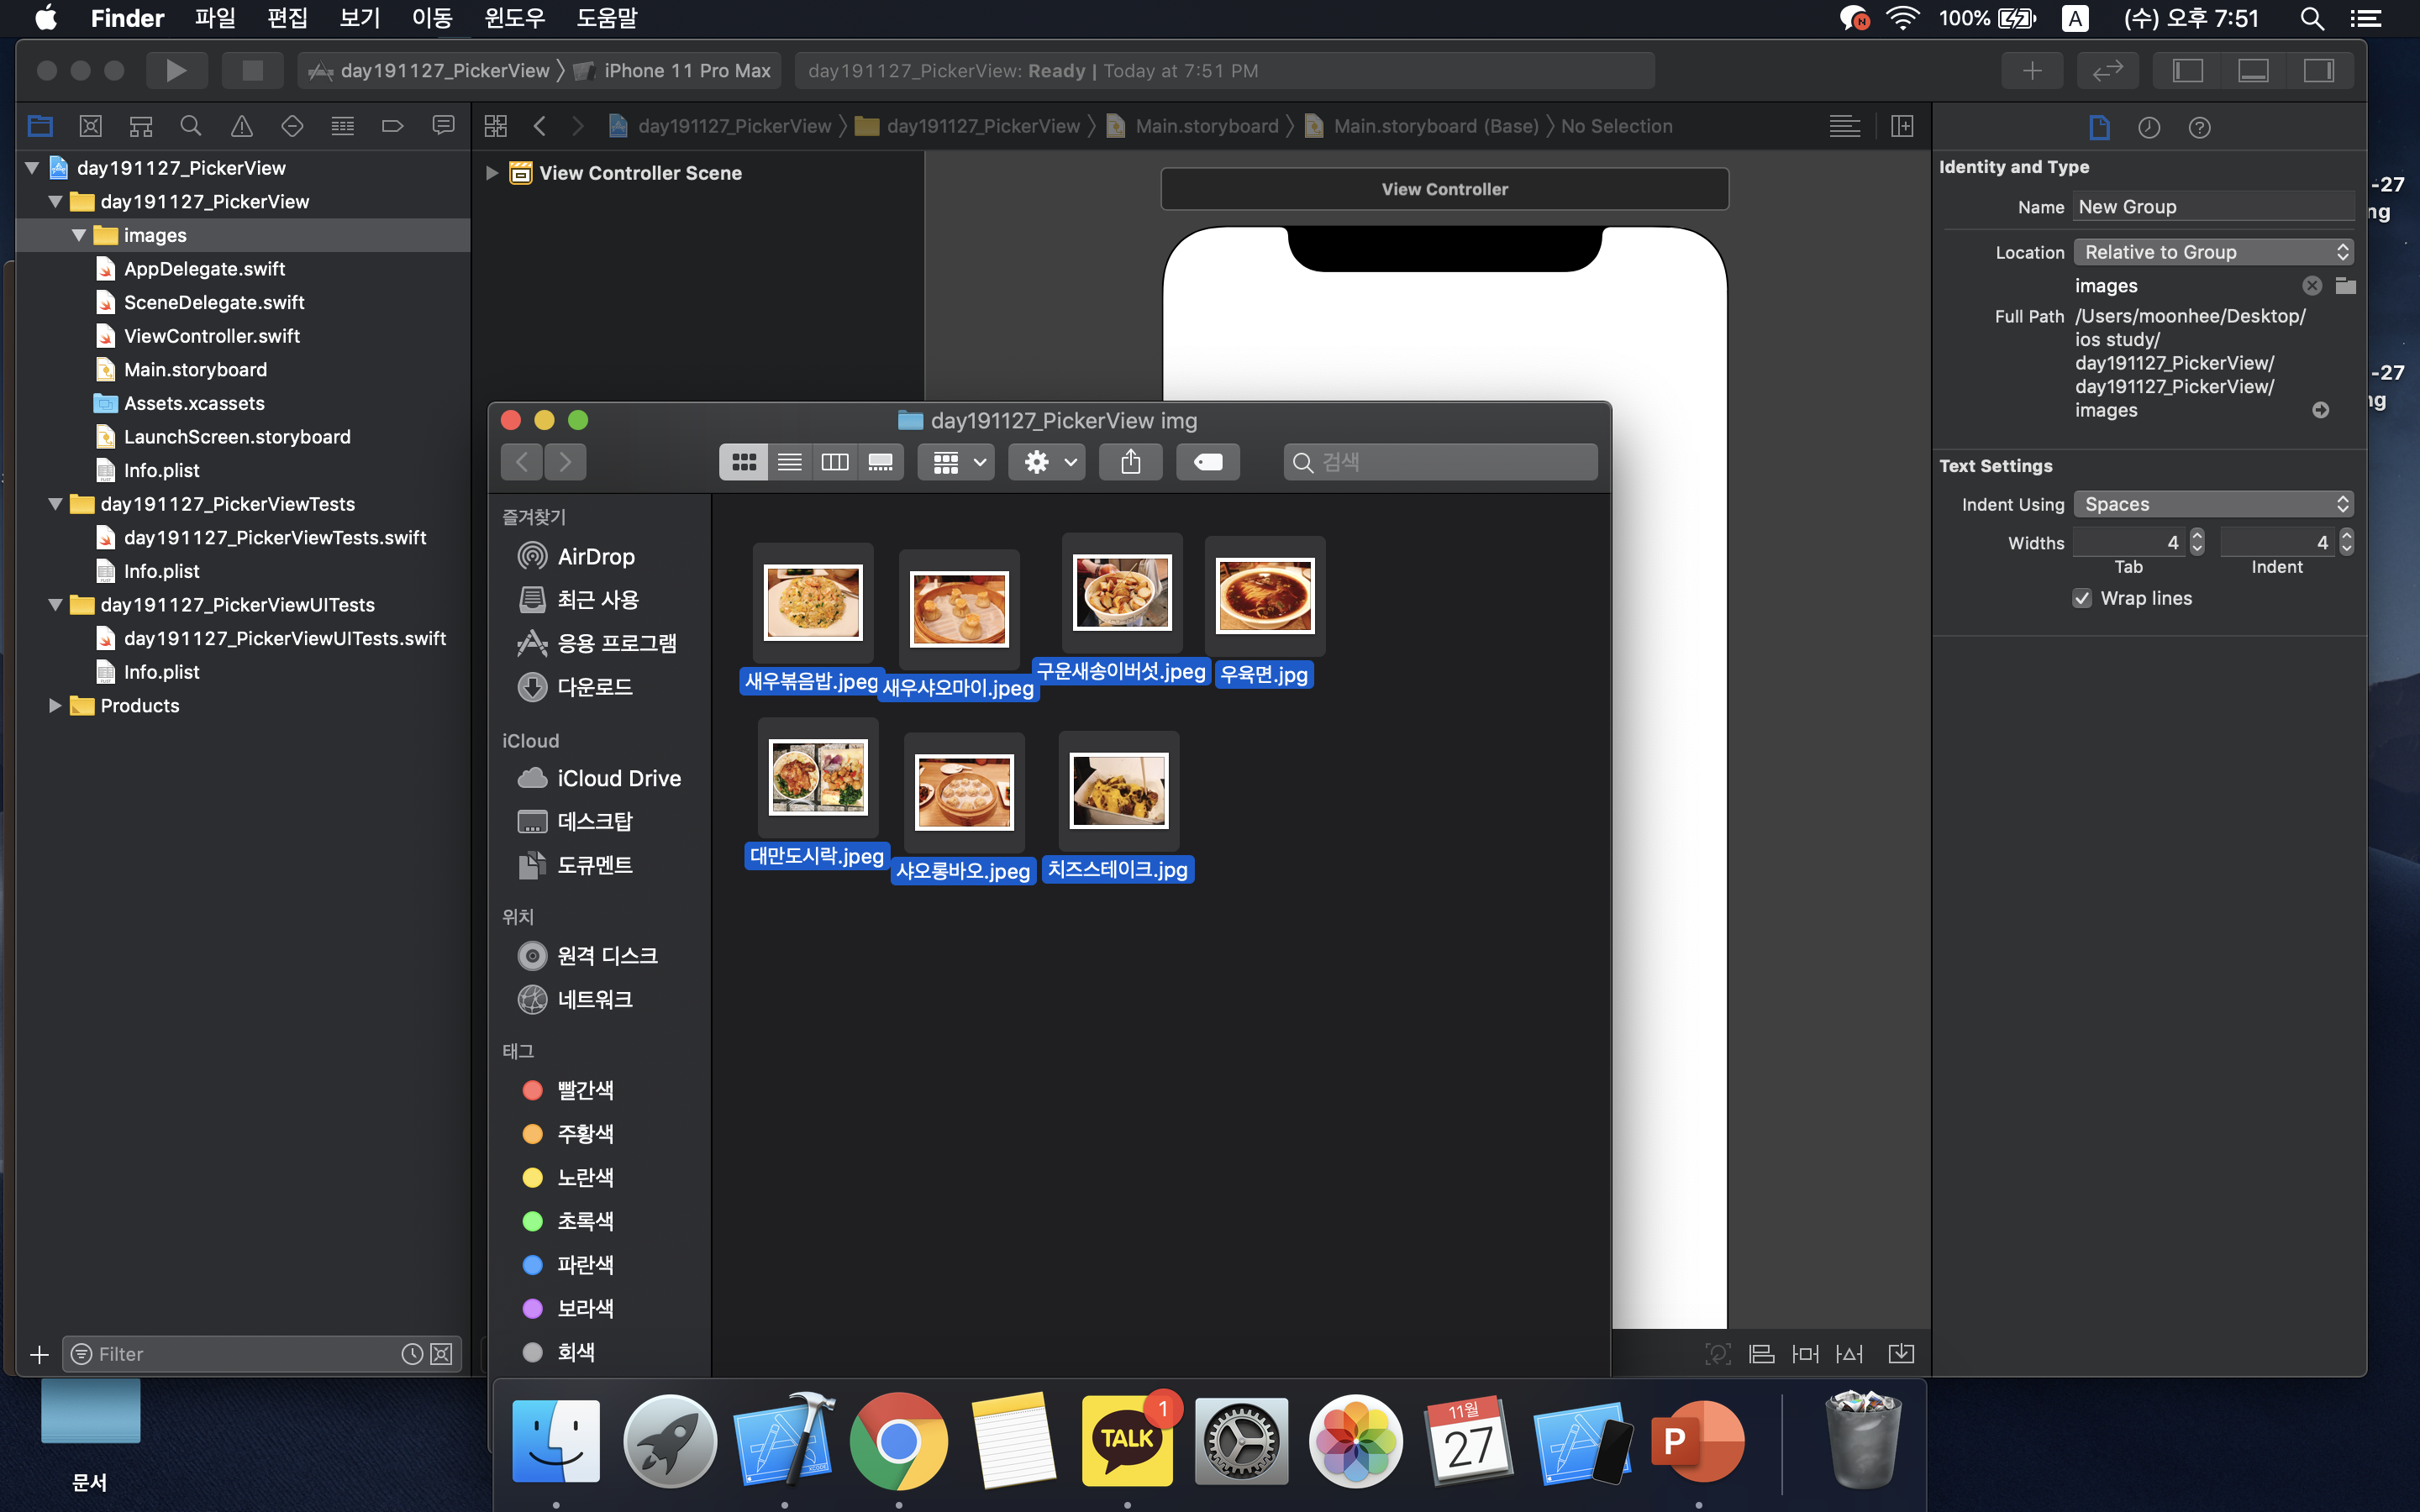This screenshot has height=1512, width=2420.
Task: Open the Issue navigator warning icon
Action: coord(241,126)
